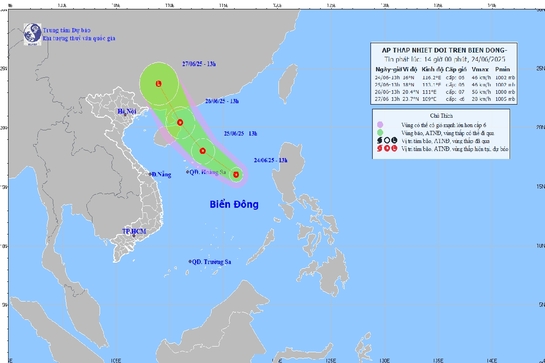The height and width of the screenshot is (363, 545).
Task: Click the 24/06/25 - 13h date label
Action: [x=271, y=160]
